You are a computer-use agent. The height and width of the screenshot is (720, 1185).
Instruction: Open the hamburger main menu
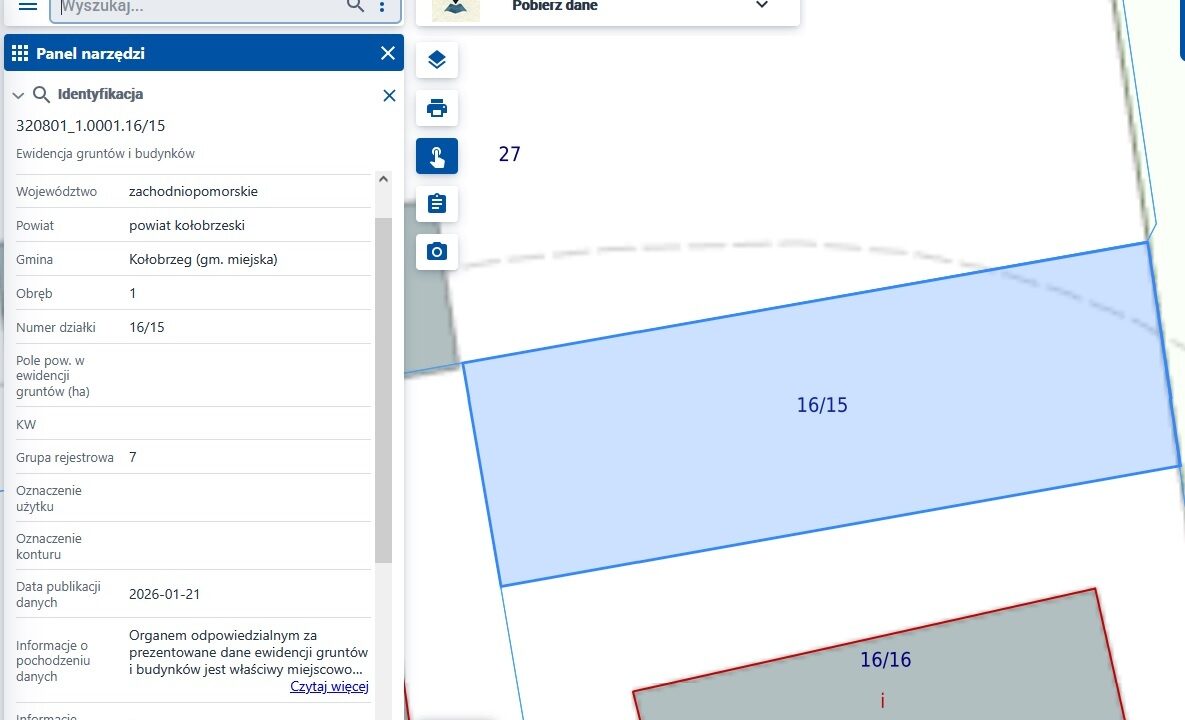coord(28,6)
